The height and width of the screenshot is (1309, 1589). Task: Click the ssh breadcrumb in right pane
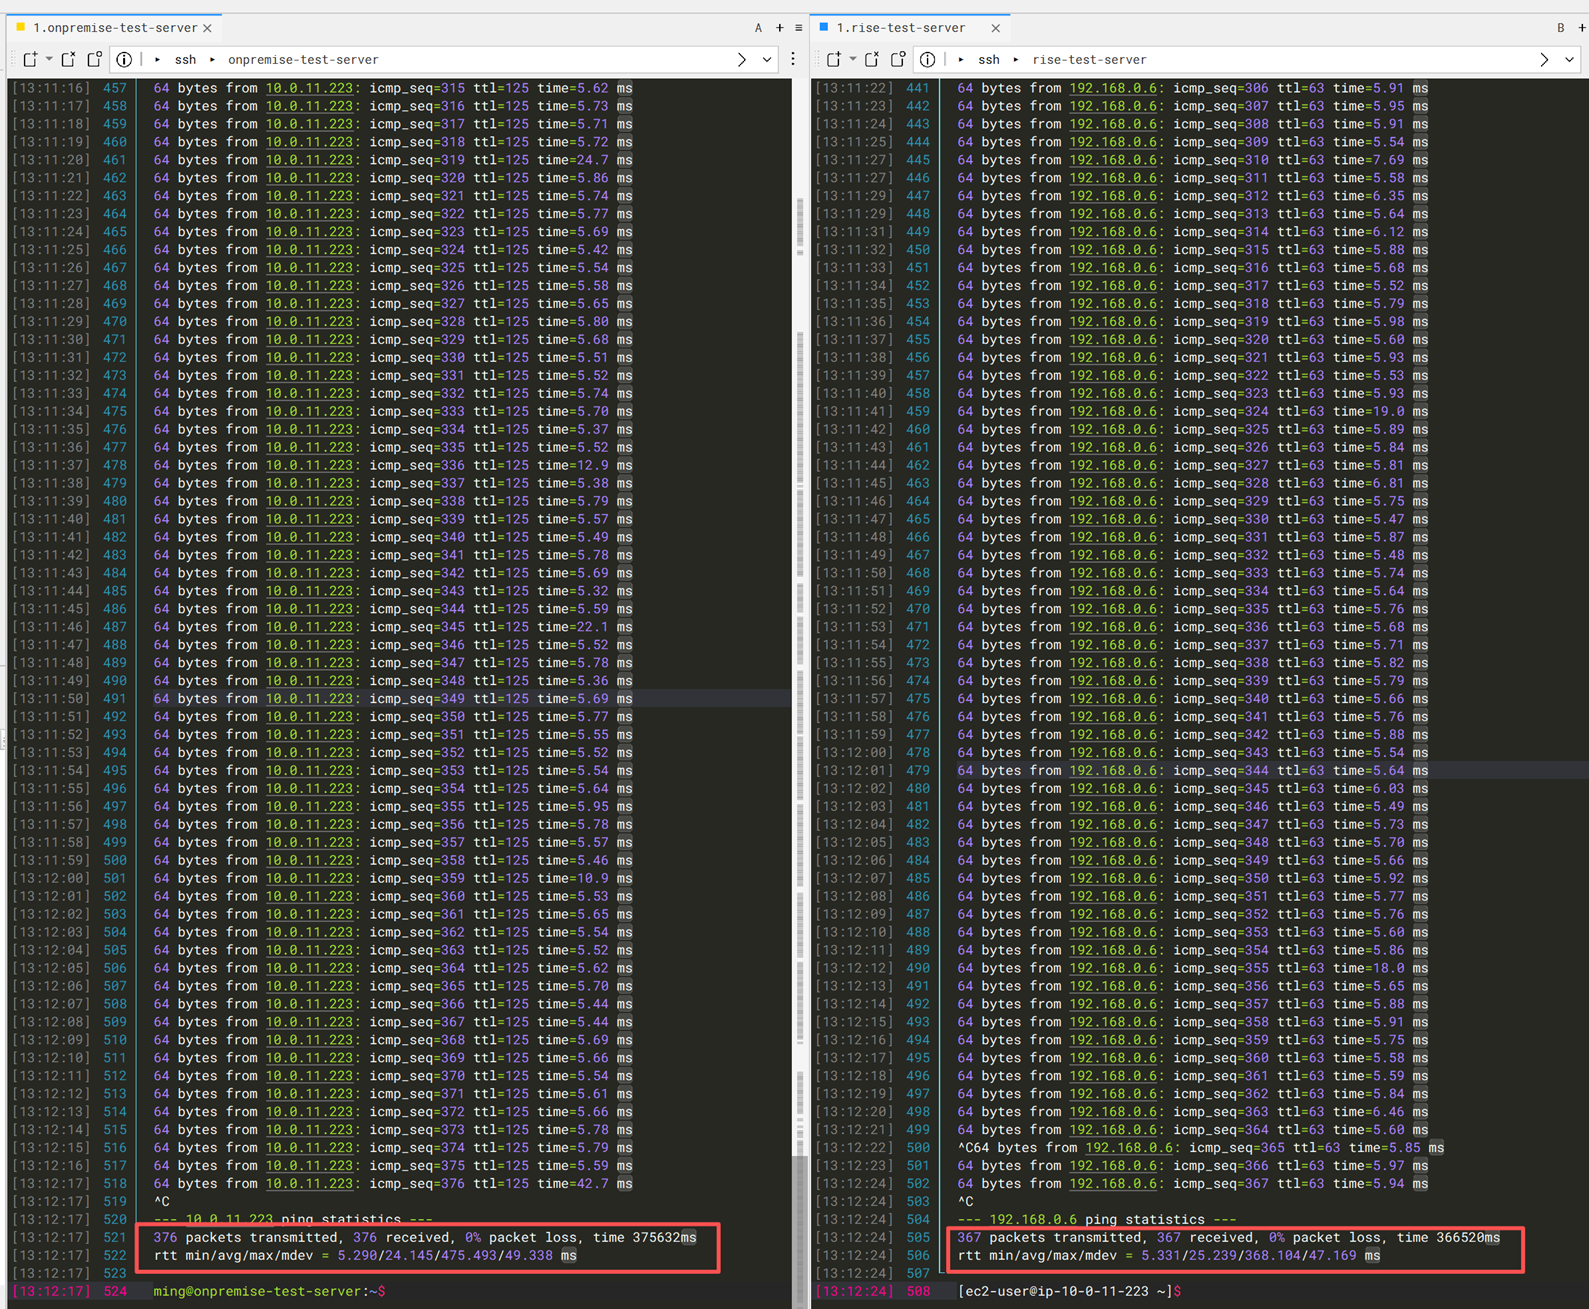[x=990, y=60]
